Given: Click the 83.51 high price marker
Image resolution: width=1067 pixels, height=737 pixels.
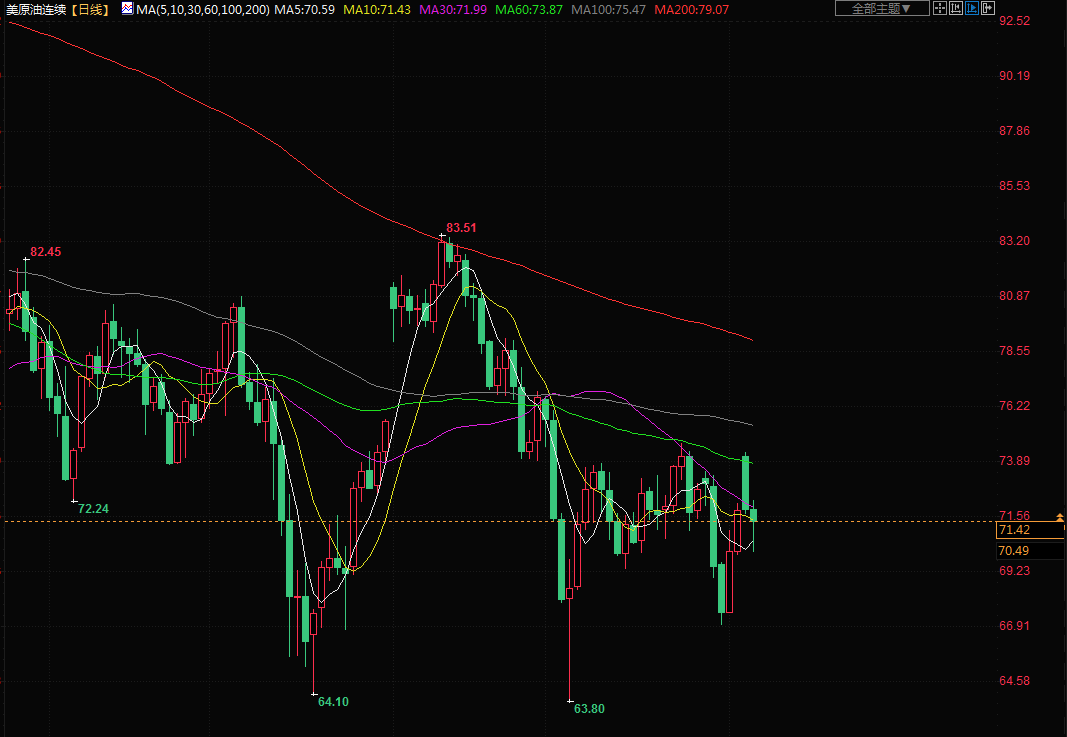Looking at the screenshot, I should [x=461, y=228].
